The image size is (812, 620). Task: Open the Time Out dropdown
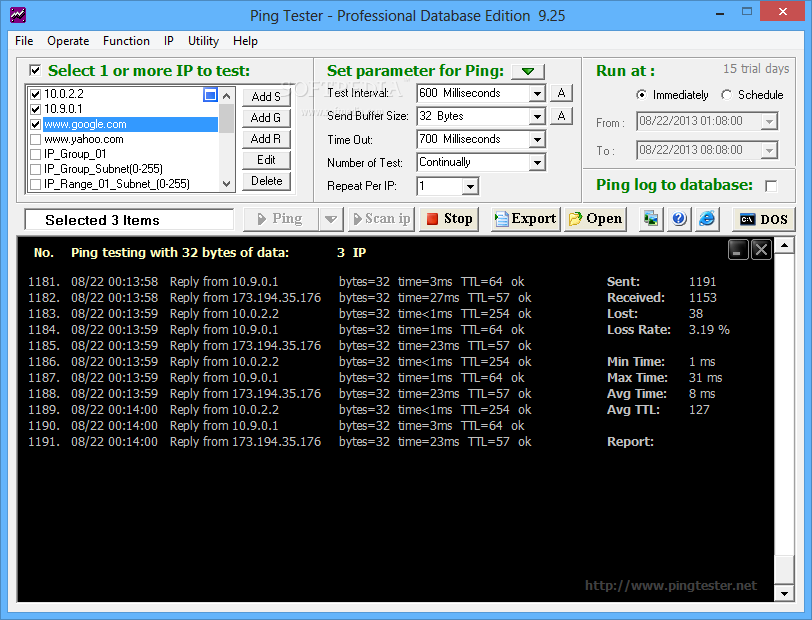(537, 139)
